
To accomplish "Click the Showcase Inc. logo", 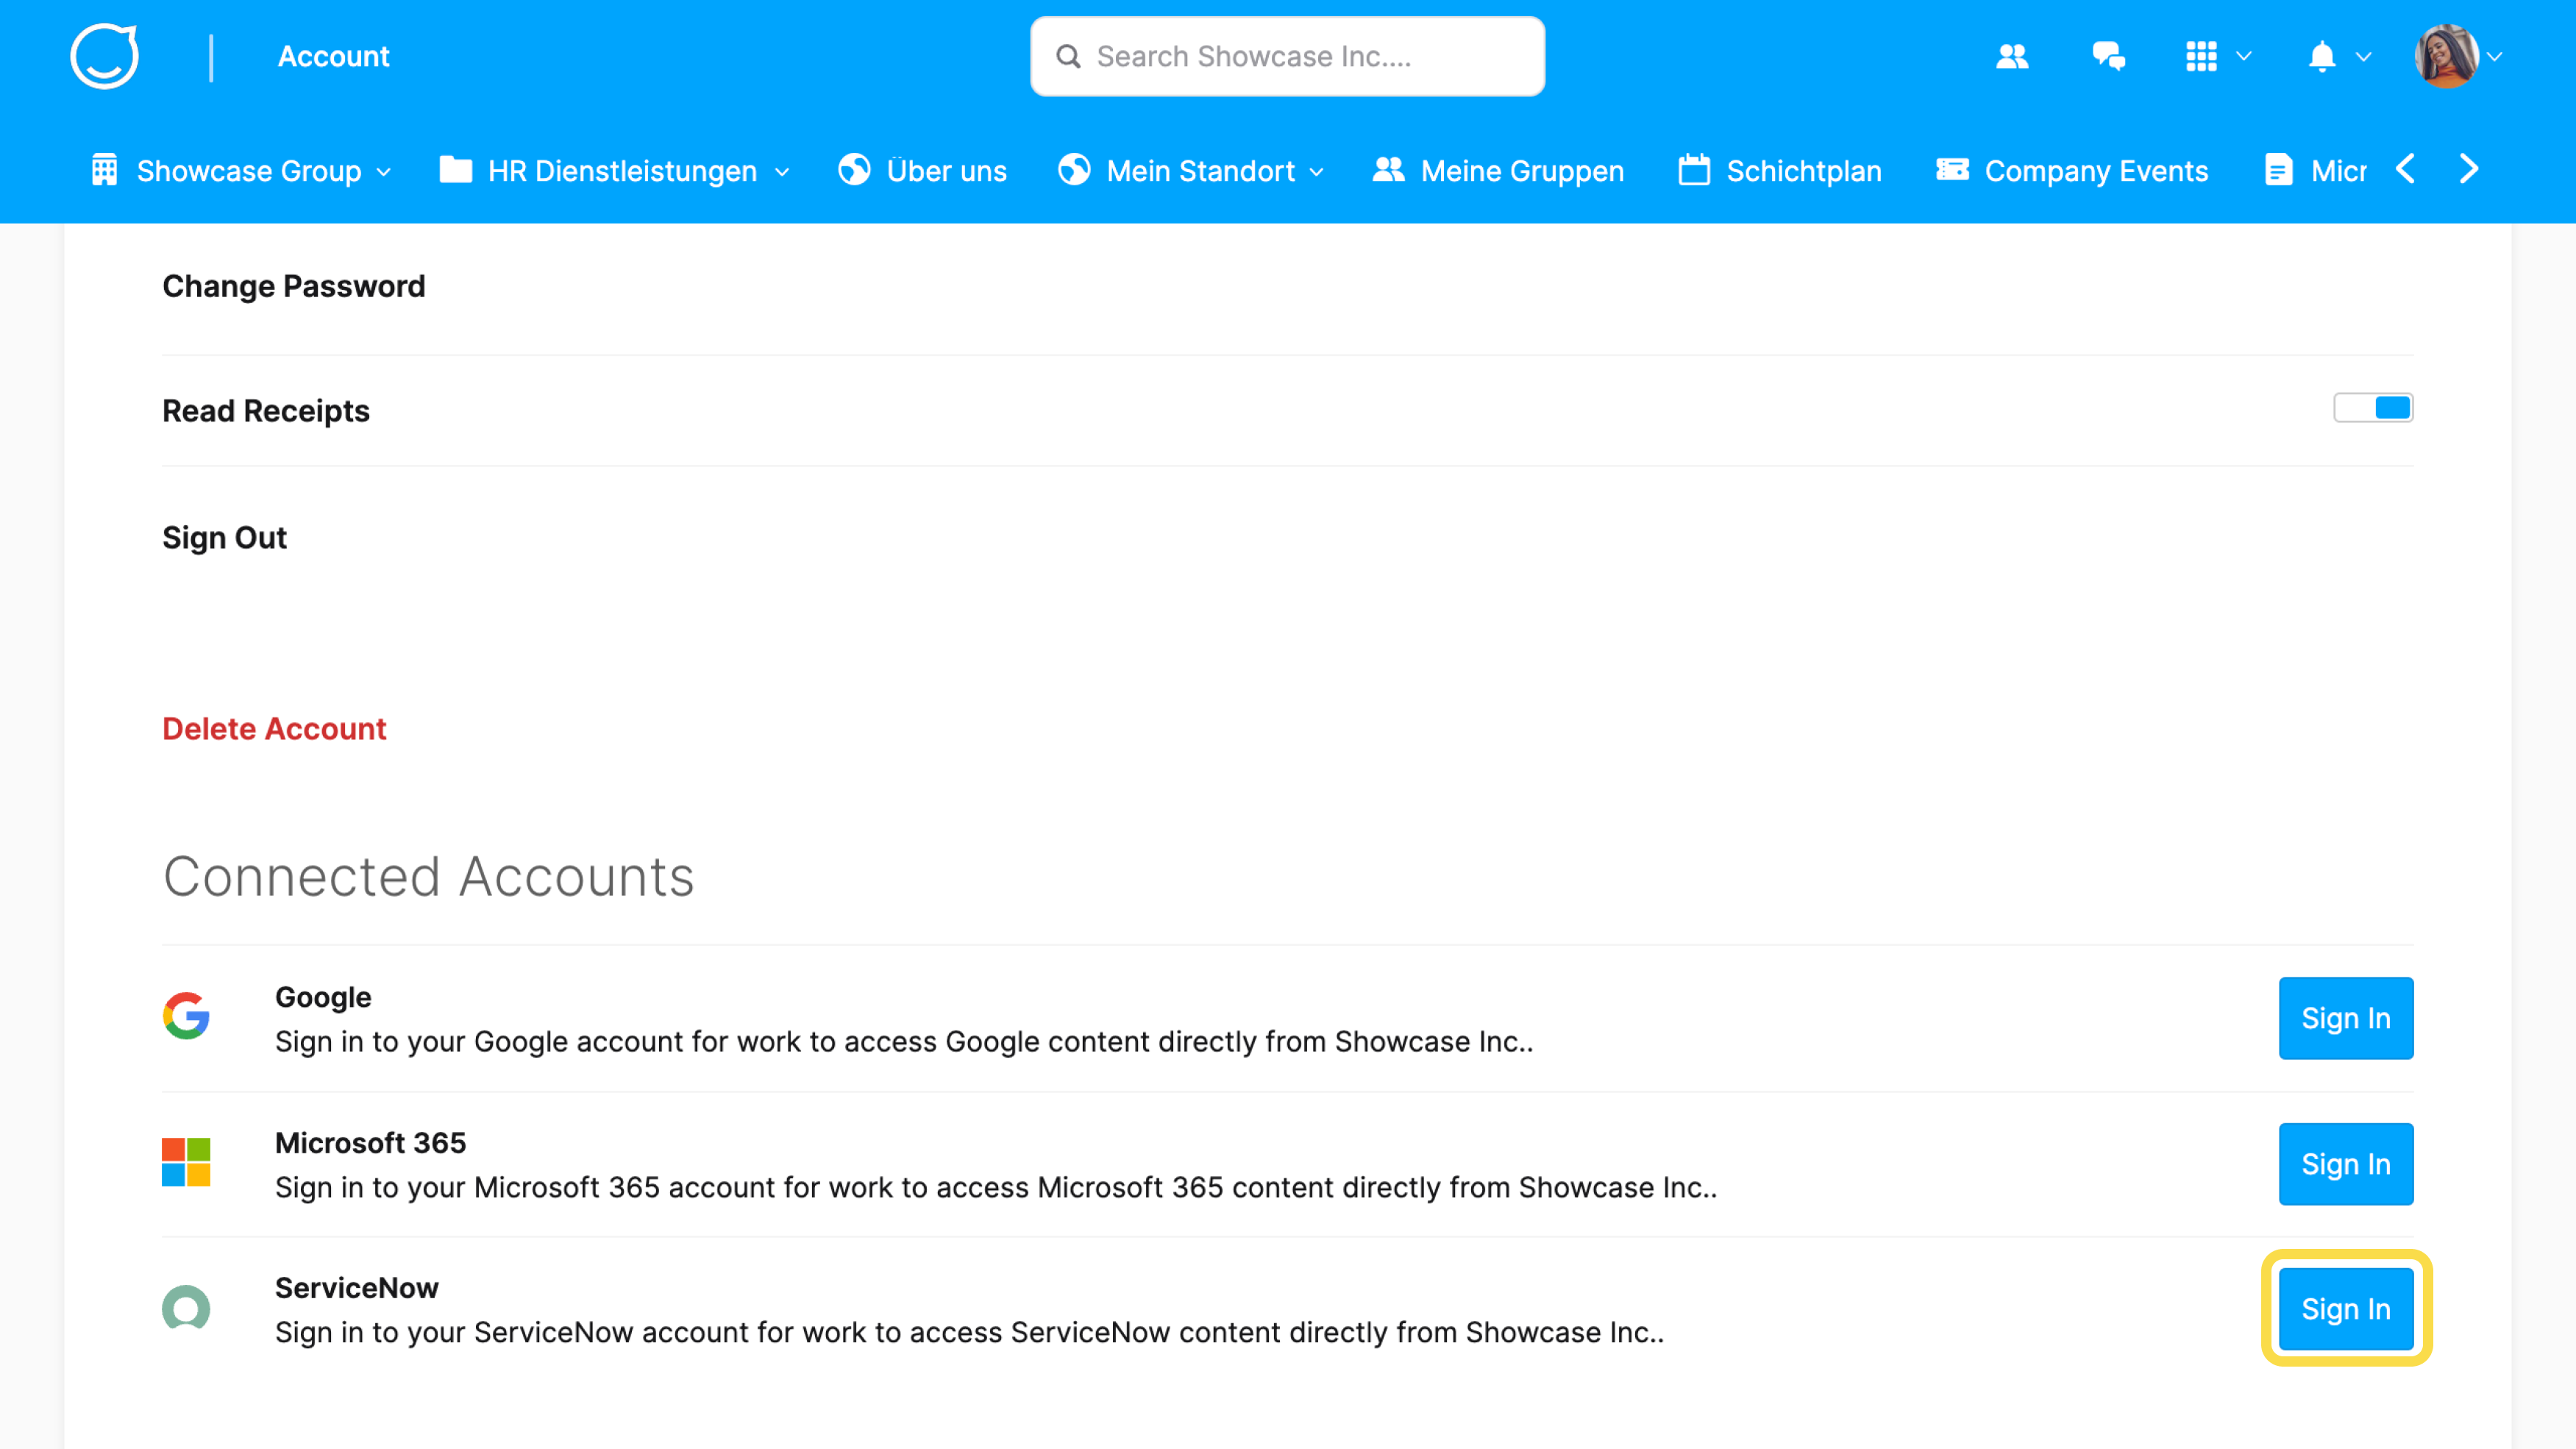I will (x=104, y=56).
